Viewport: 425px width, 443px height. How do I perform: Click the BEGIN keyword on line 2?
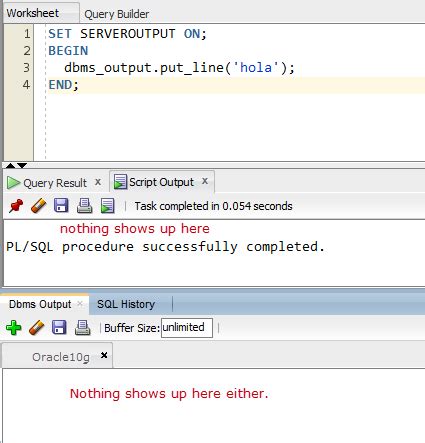pos(68,51)
